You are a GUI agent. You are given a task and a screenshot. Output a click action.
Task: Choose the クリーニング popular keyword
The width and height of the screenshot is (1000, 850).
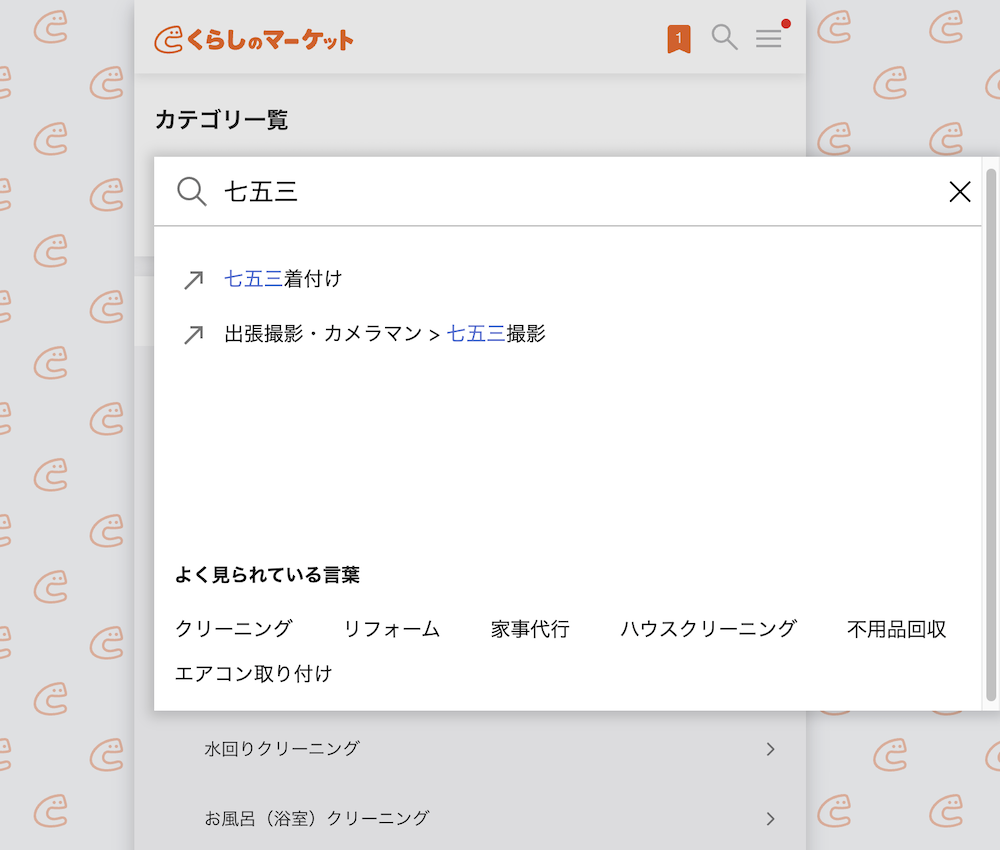[233, 629]
